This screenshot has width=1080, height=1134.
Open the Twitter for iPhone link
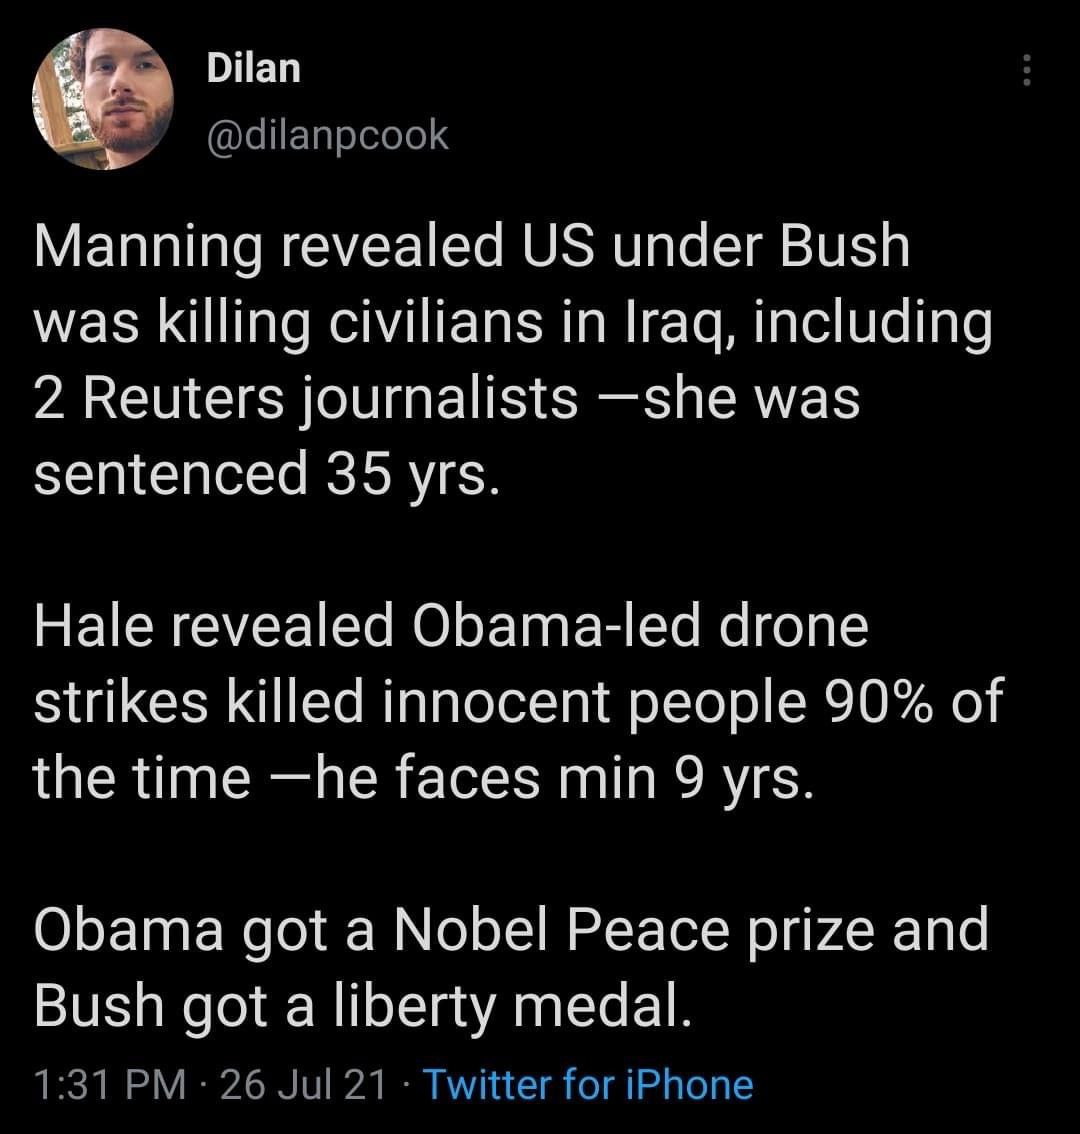point(588,1084)
